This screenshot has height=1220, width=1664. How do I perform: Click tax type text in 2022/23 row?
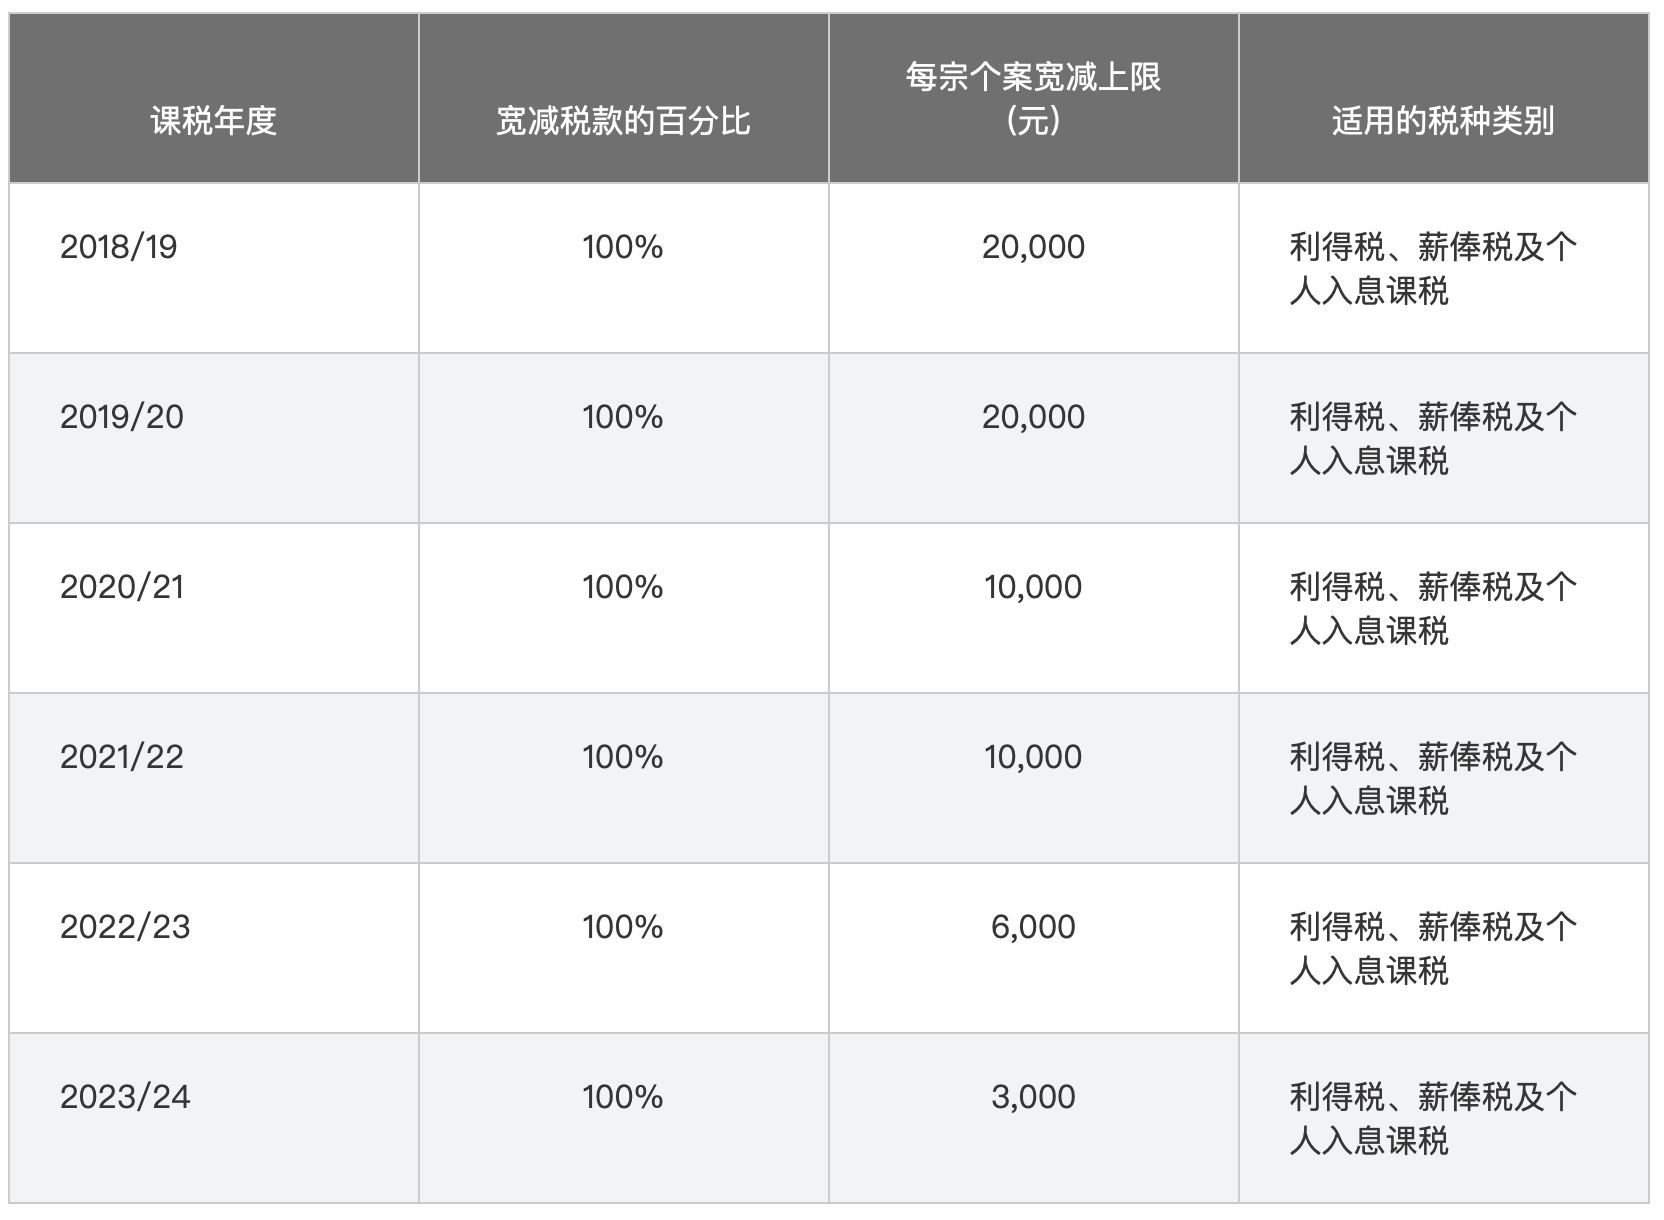[x=1433, y=948]
